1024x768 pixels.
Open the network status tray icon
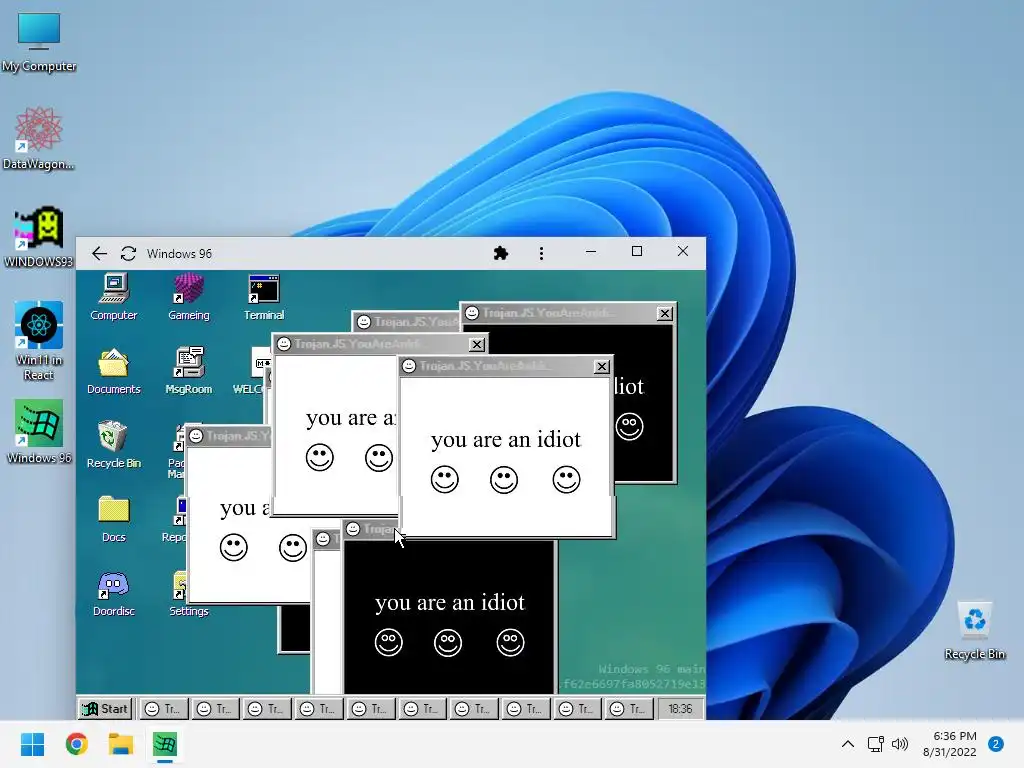(x=875, y=744)
